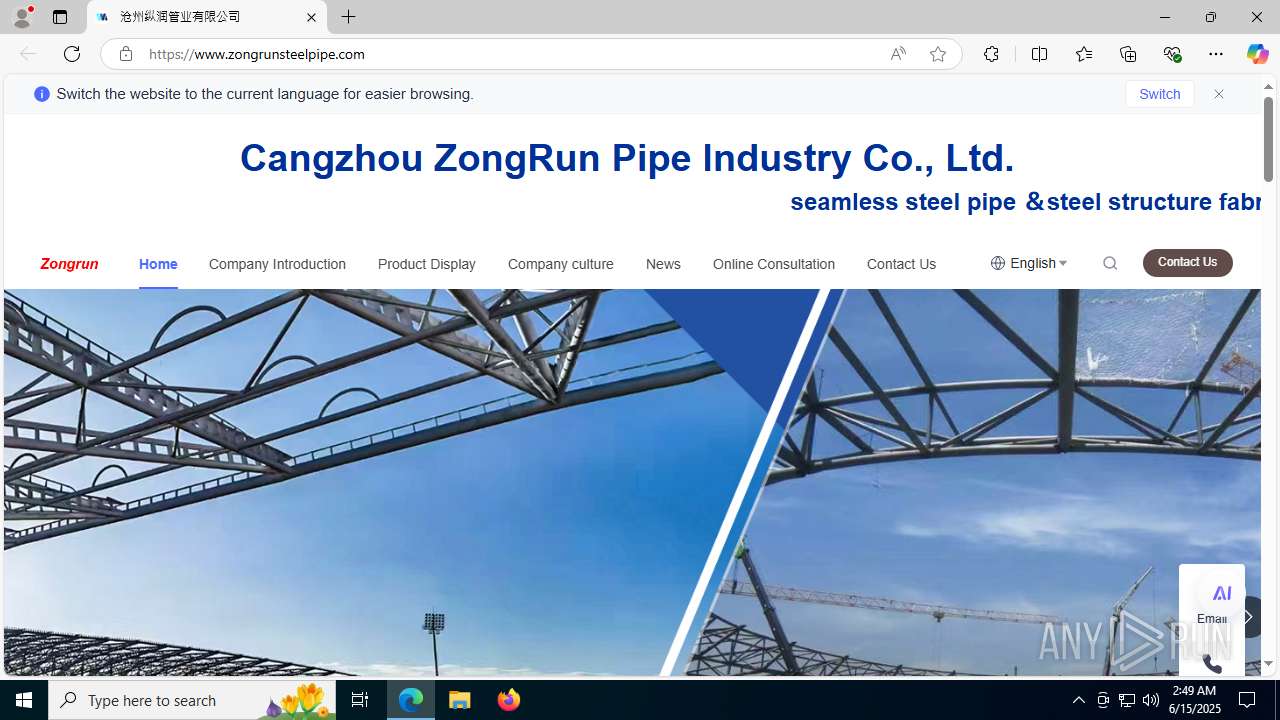Viewport: 1280px width, 720px height.
Task: Toggle Split screen view
Action: pyautogui.click(x=1040, y=54)
